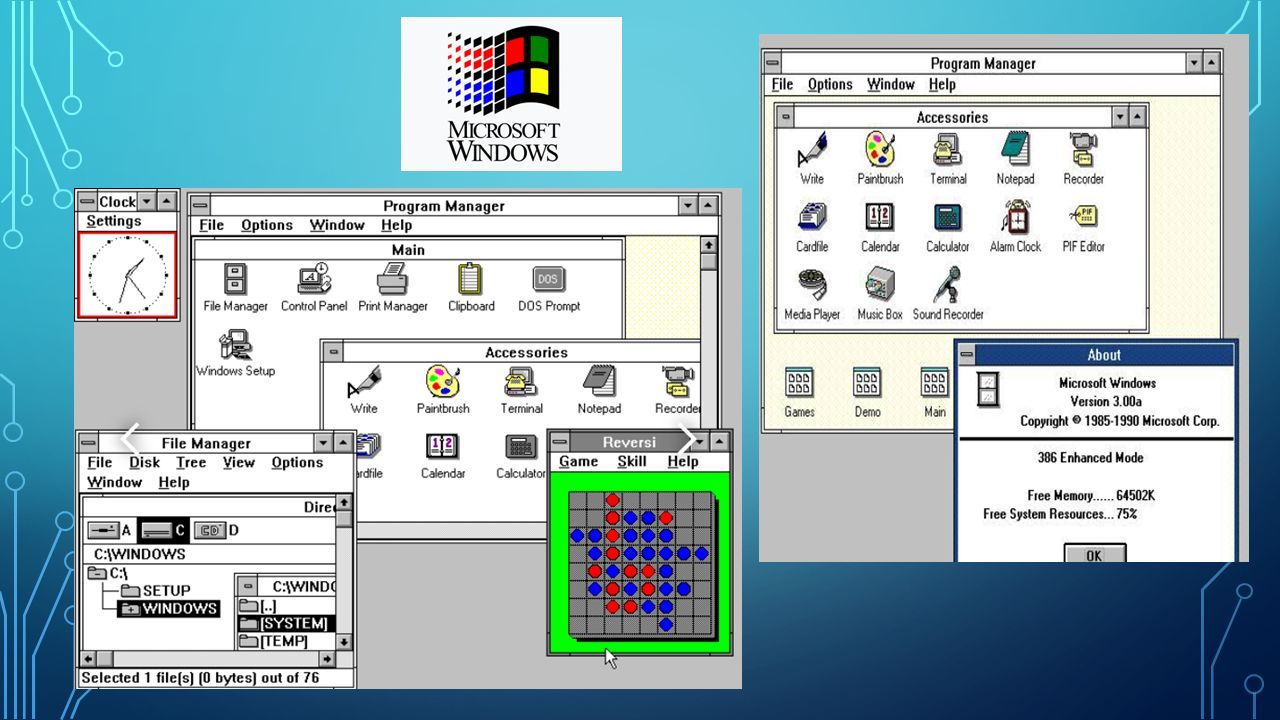Viewport: 1280px width, 720px height.
Task: Open Tree menu in File Manager
Action: pos(191,463)
